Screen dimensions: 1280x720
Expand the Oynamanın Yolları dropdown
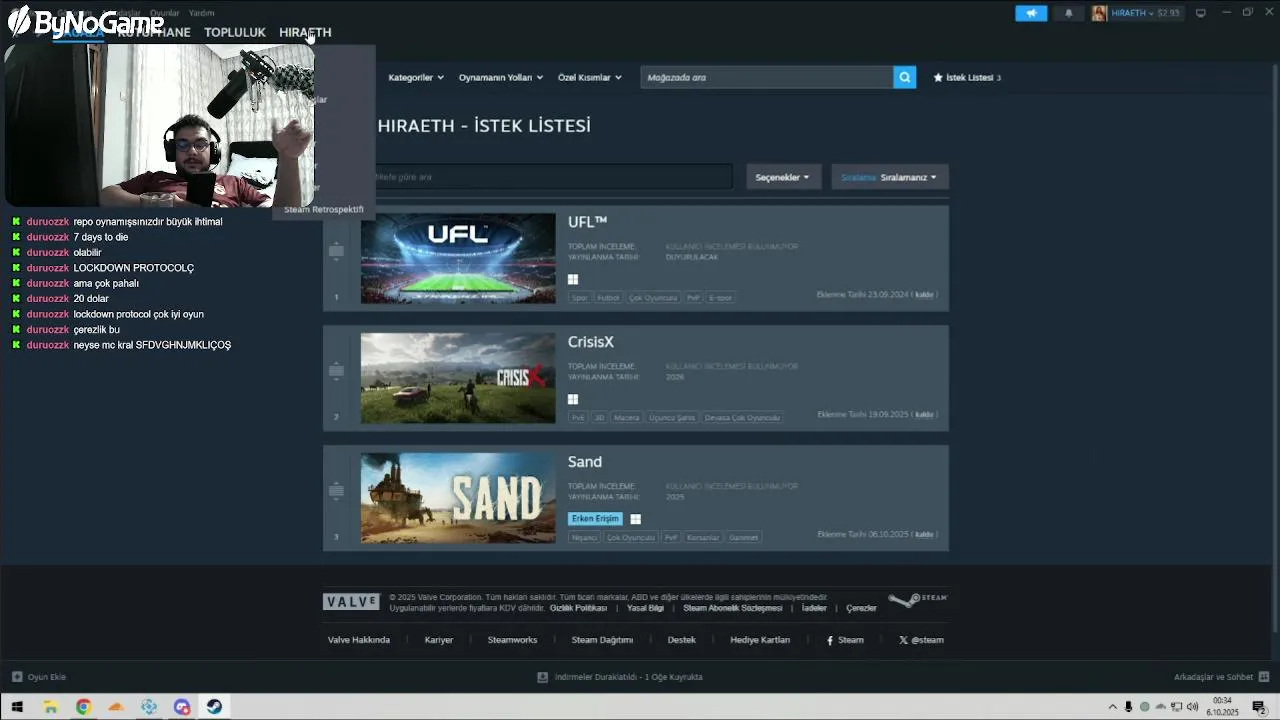coord(501,77)
